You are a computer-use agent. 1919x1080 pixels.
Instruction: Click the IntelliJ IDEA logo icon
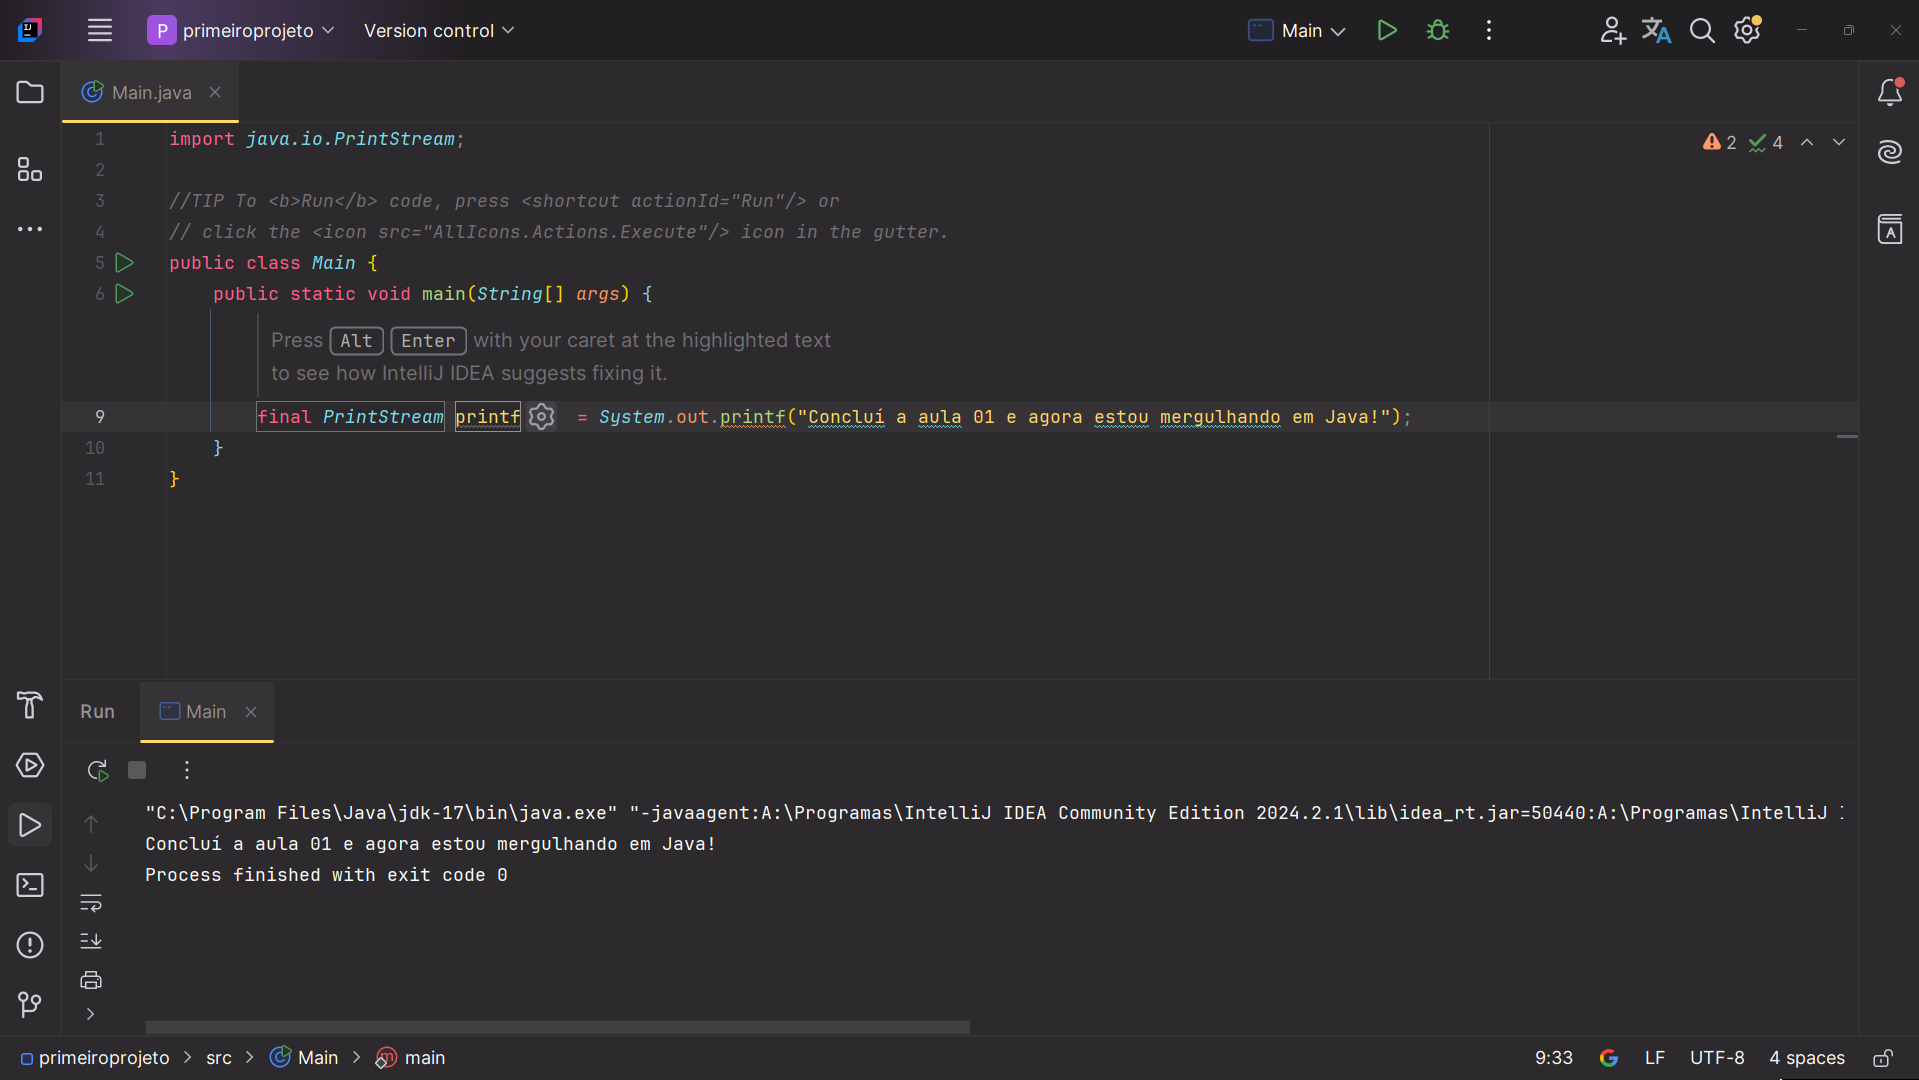pos(30,30)
